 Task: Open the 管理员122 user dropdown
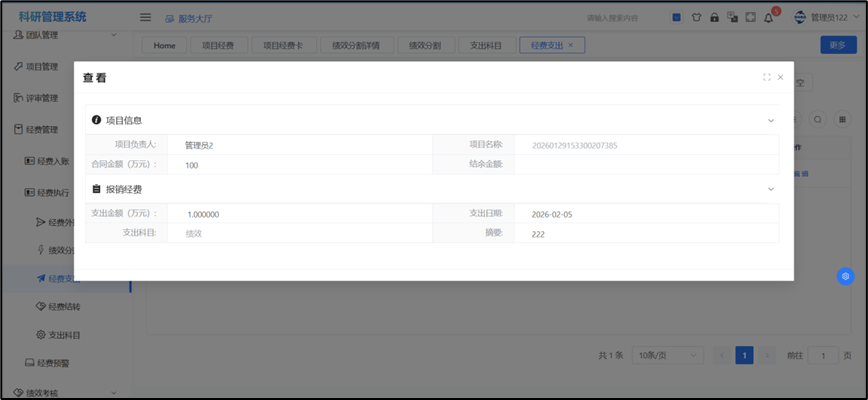point(826,17)
